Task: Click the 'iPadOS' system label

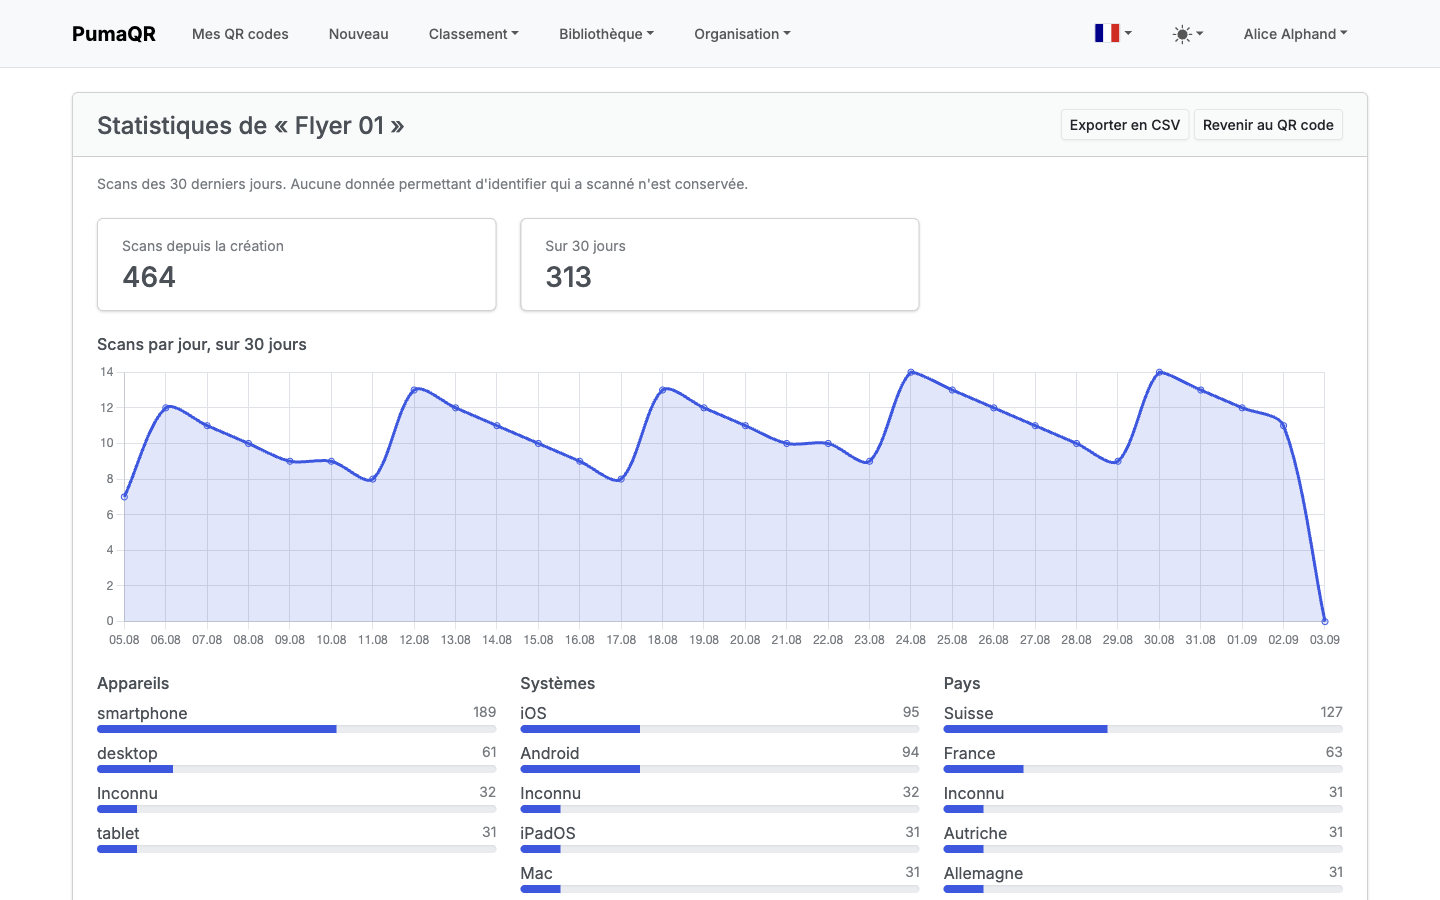Action: (548, 833)
